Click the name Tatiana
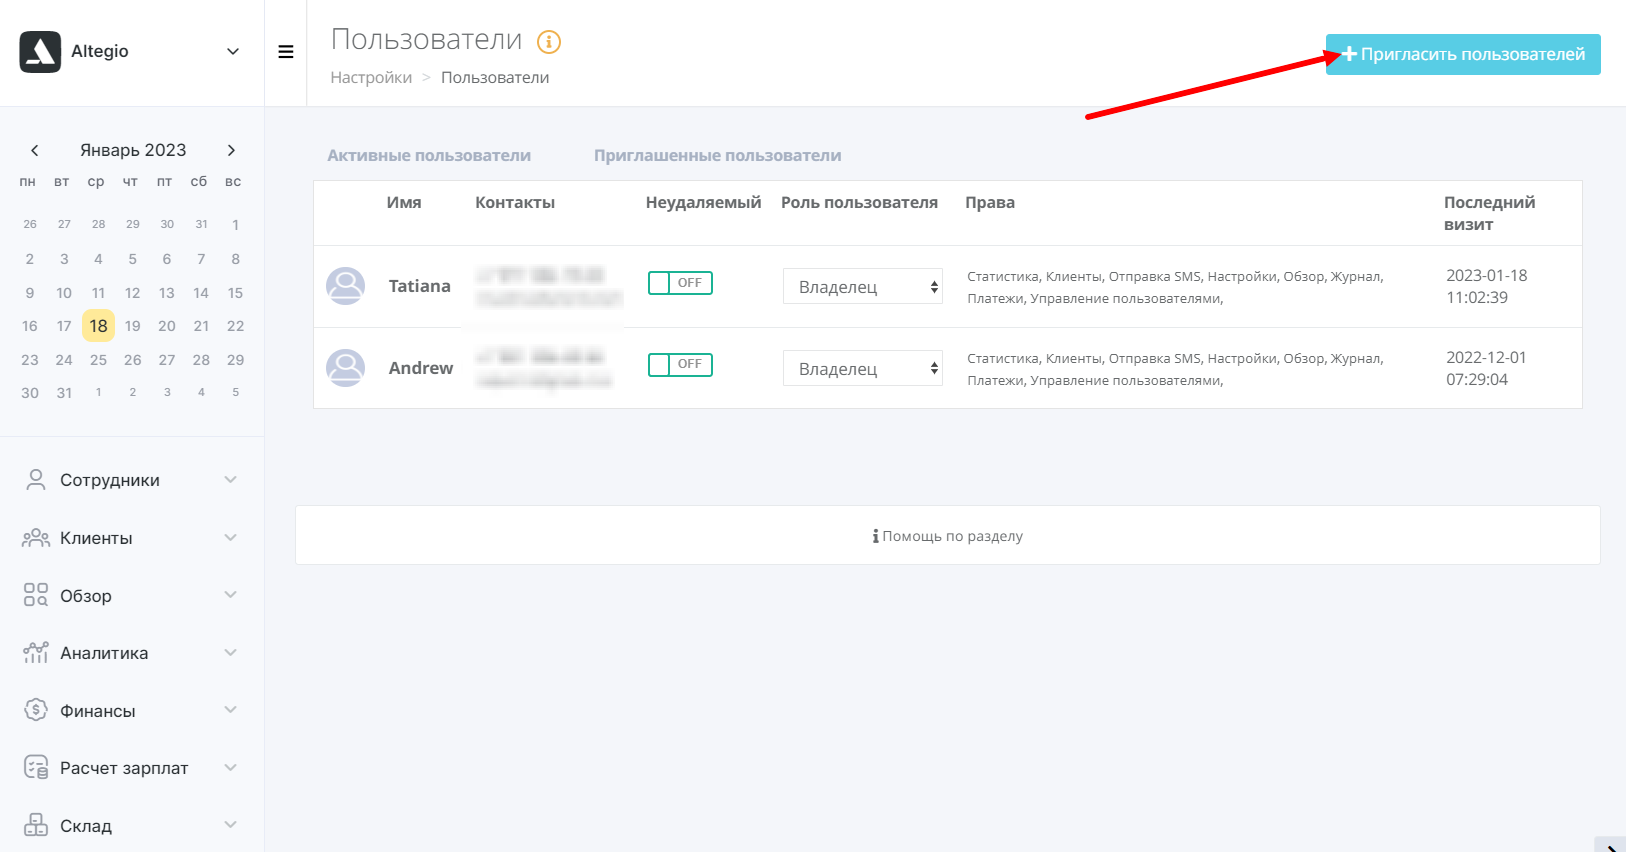 (x=420, y=286)
